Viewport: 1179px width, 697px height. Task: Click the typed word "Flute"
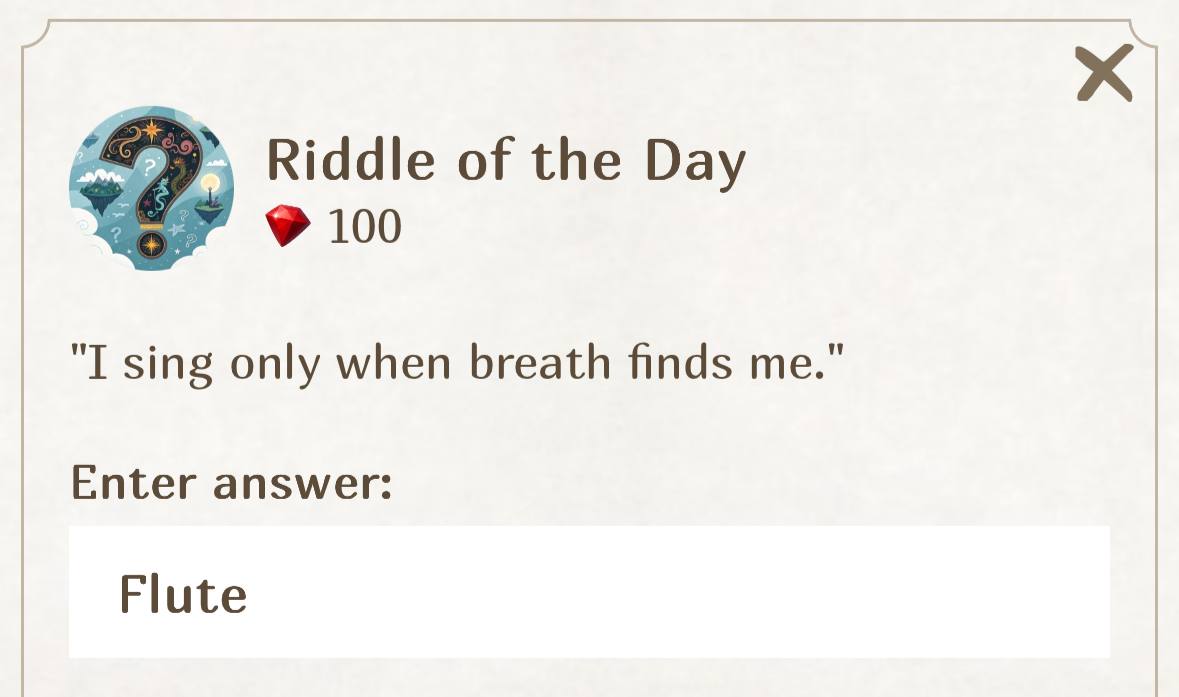[183, 593]
